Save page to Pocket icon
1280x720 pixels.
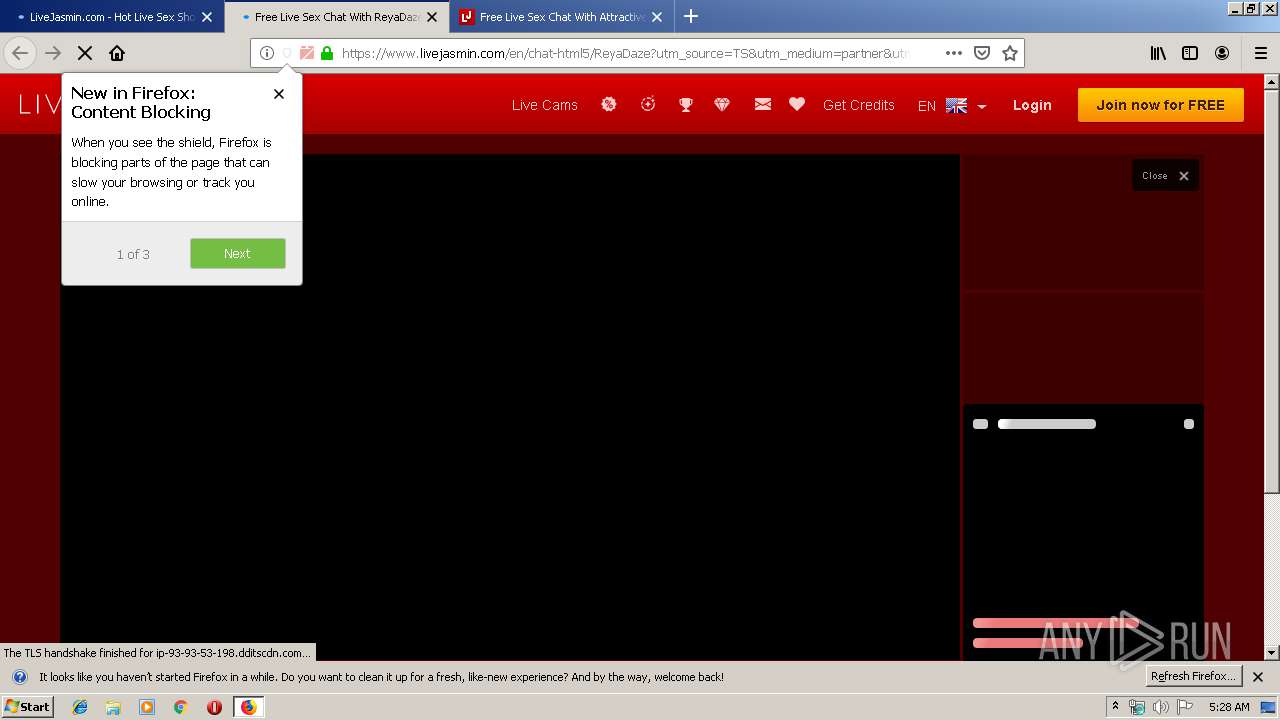tap(982, 53)
